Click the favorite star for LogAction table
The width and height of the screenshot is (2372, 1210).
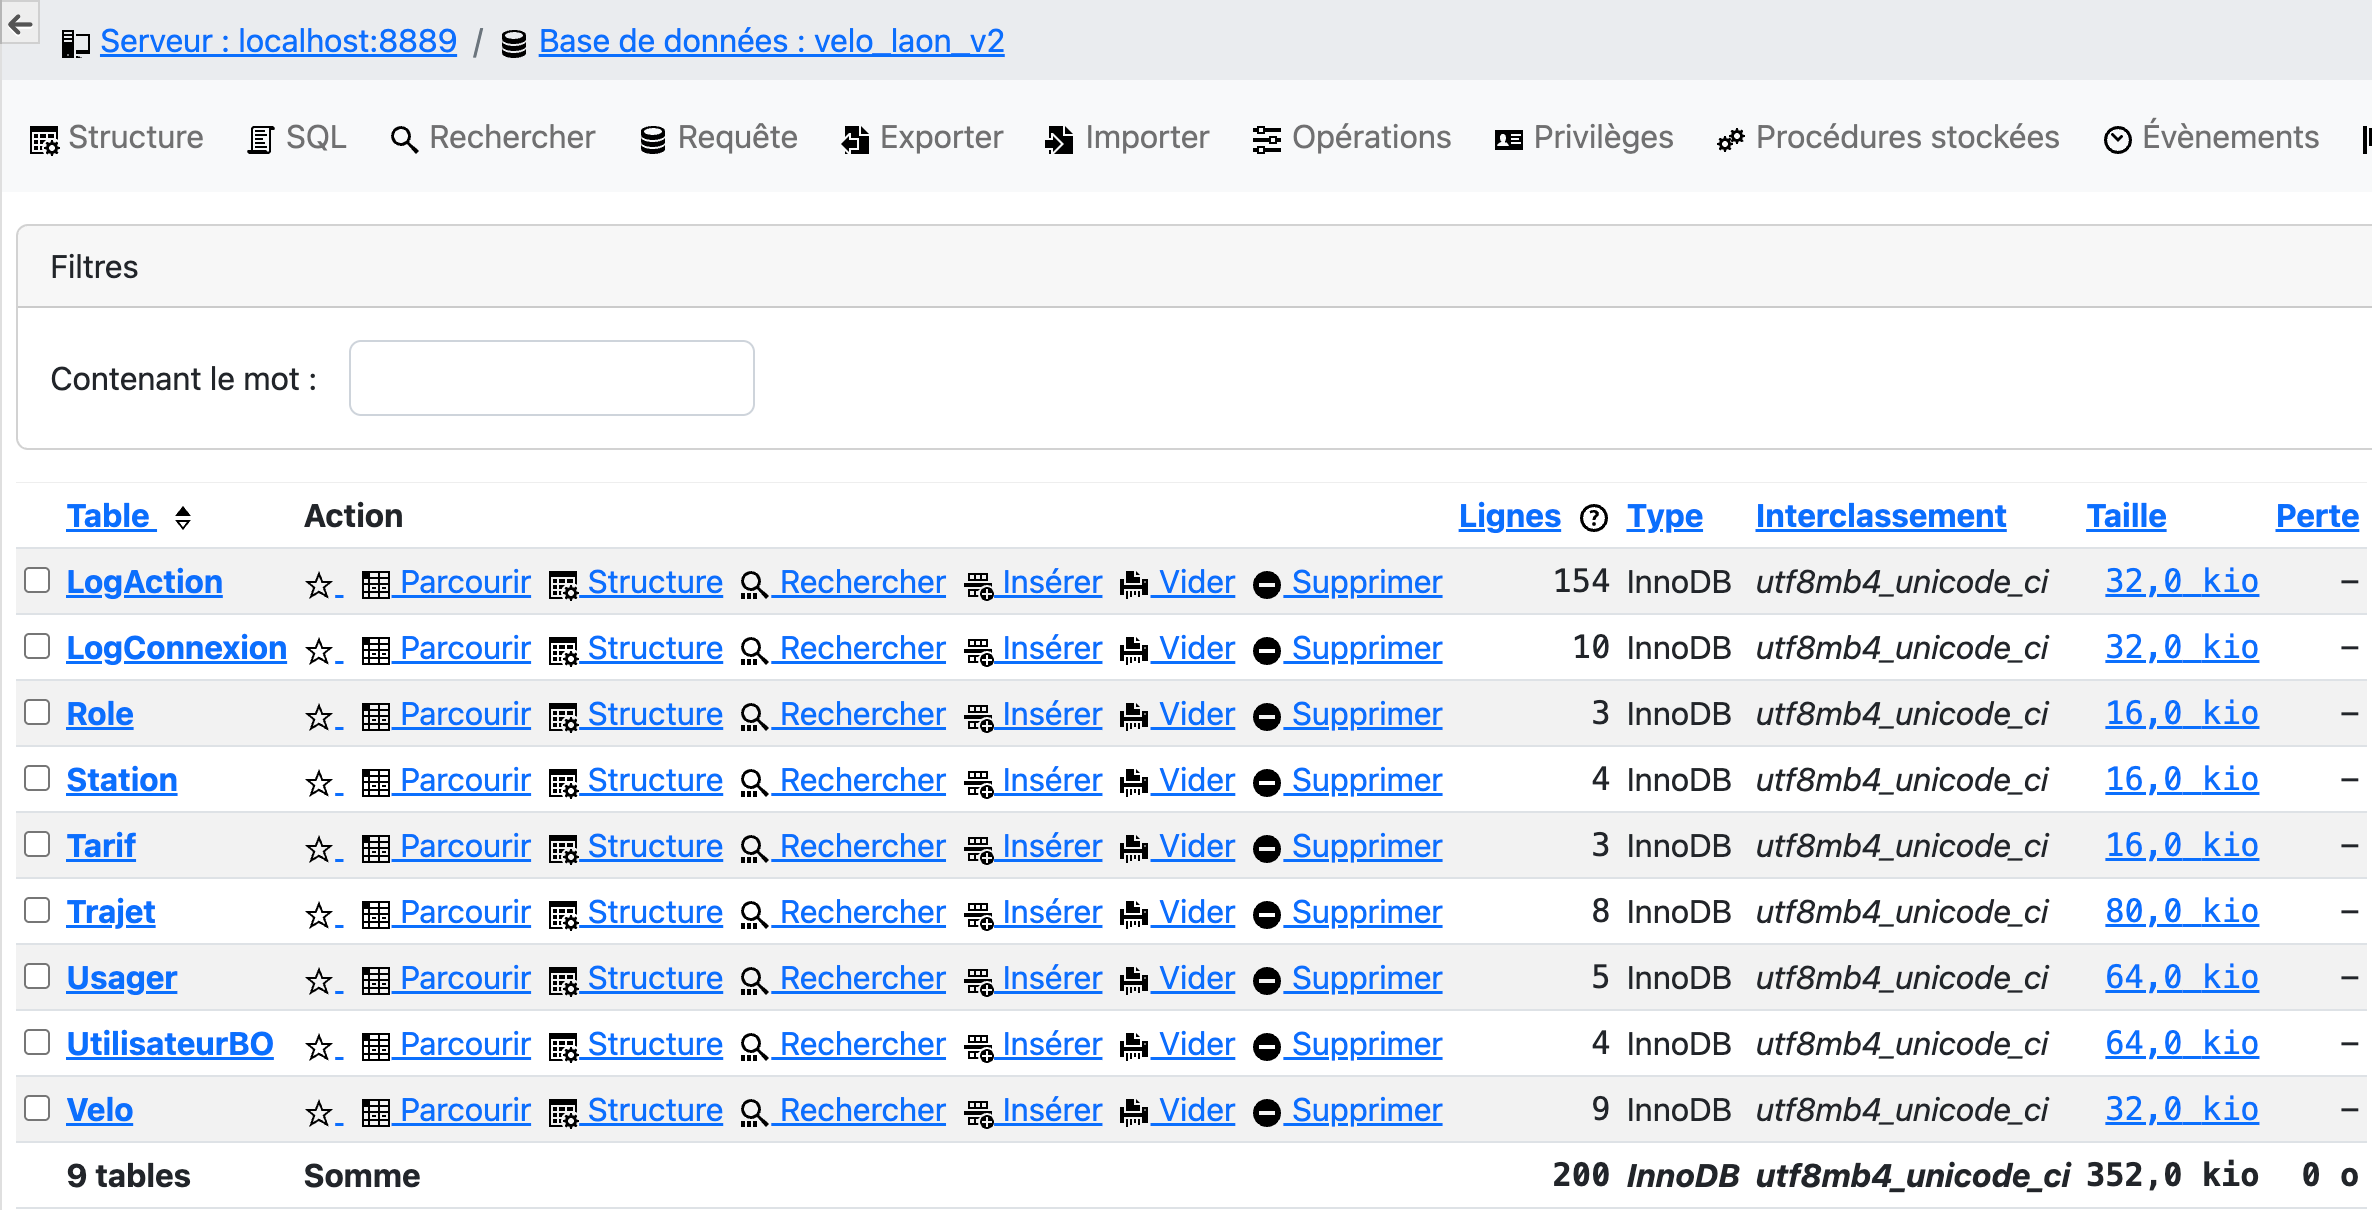click(x=319, y=585)
